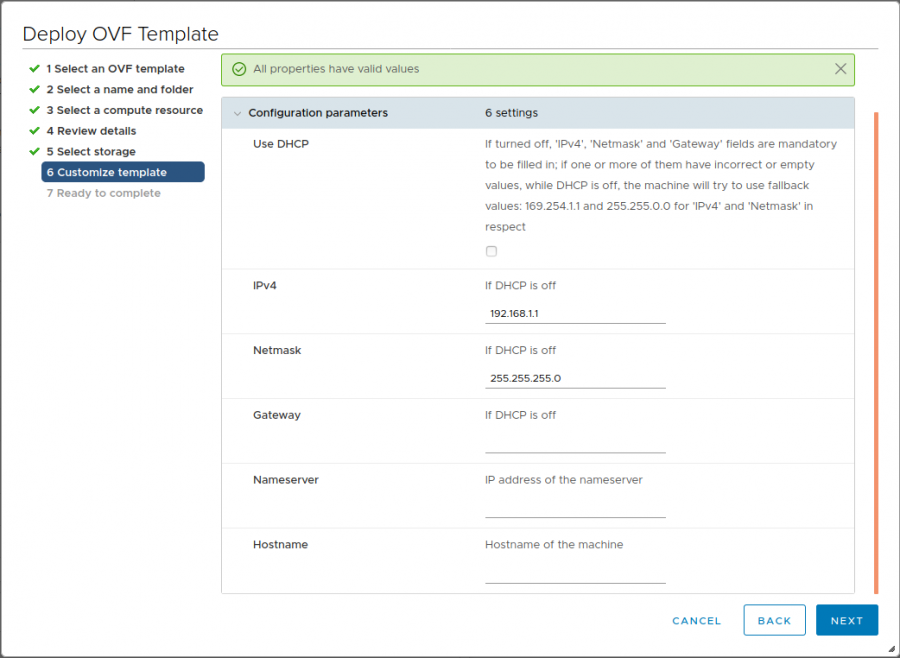Click the IPv4 address input field

click(x=575, y=314)
